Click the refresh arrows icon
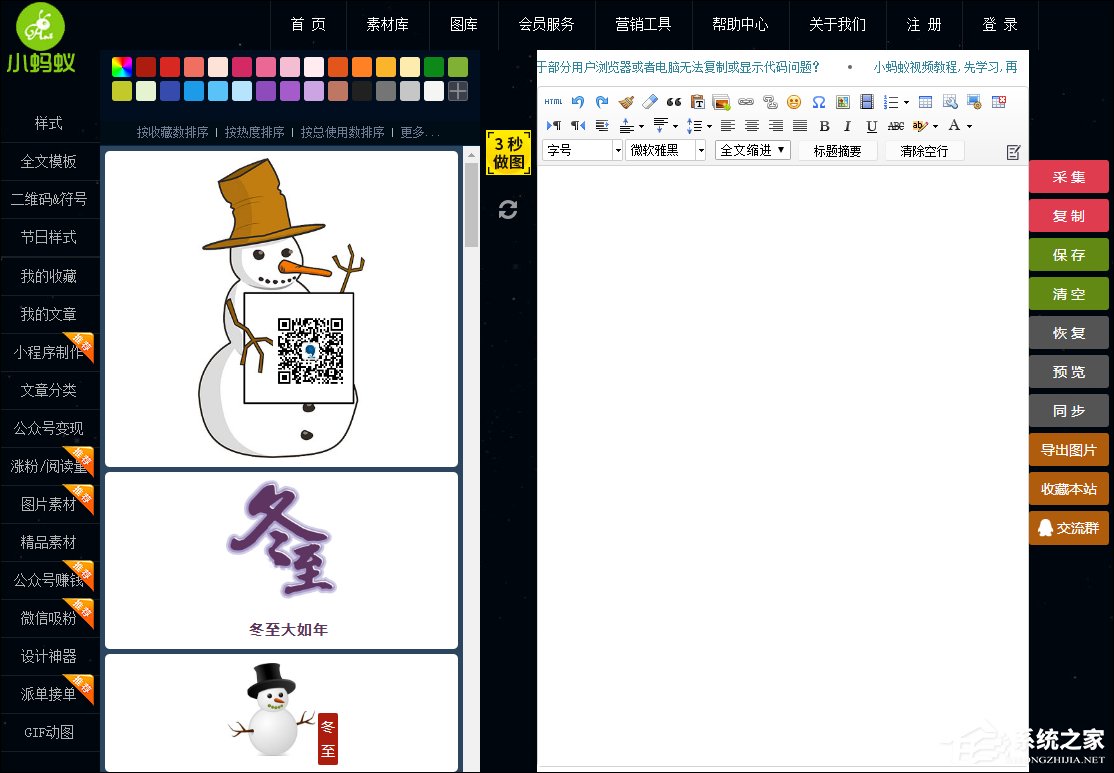Screen dimensions: 1114x773 (508, 210)
